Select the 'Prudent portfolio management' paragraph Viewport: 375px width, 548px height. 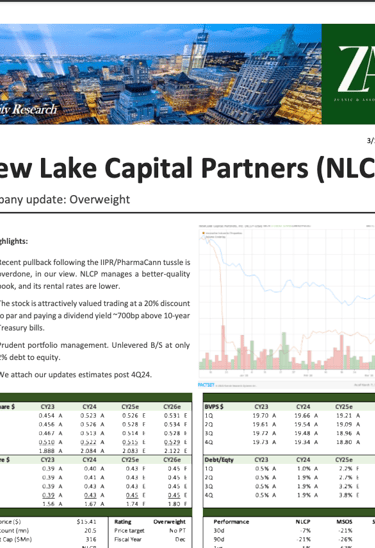[94, 351]
